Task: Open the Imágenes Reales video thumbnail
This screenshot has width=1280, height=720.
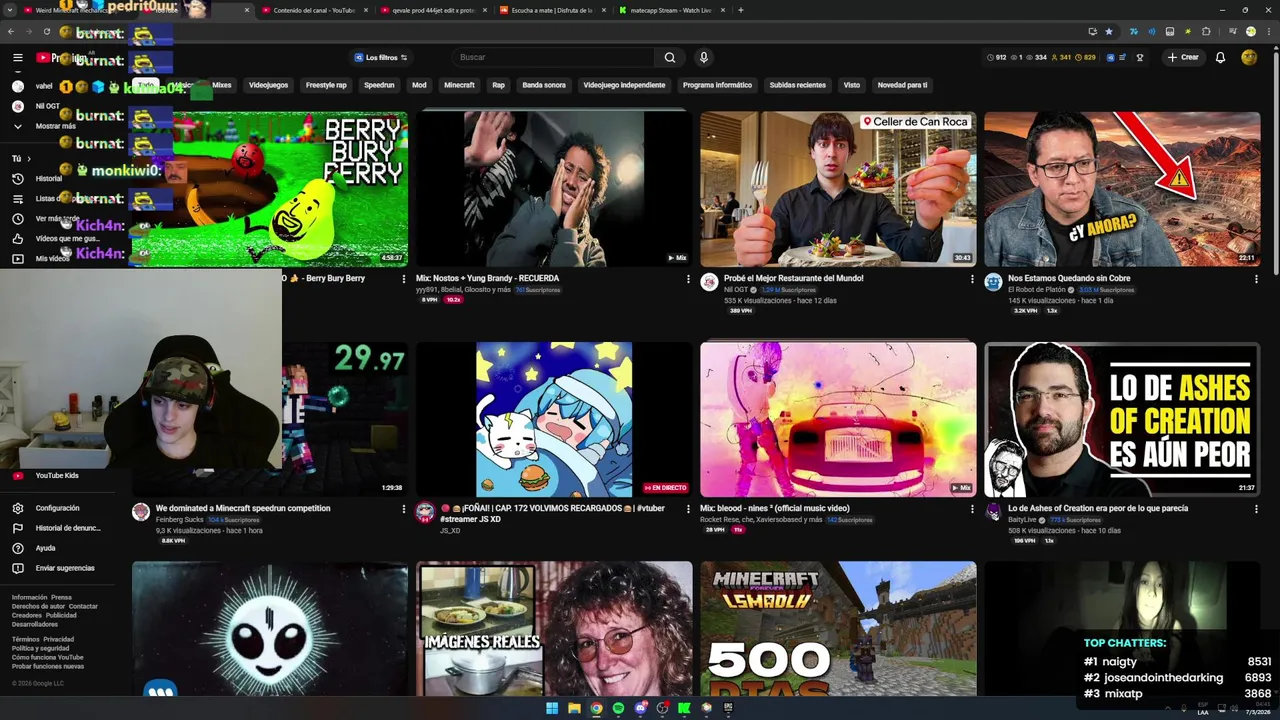Action: coord(554,628)
